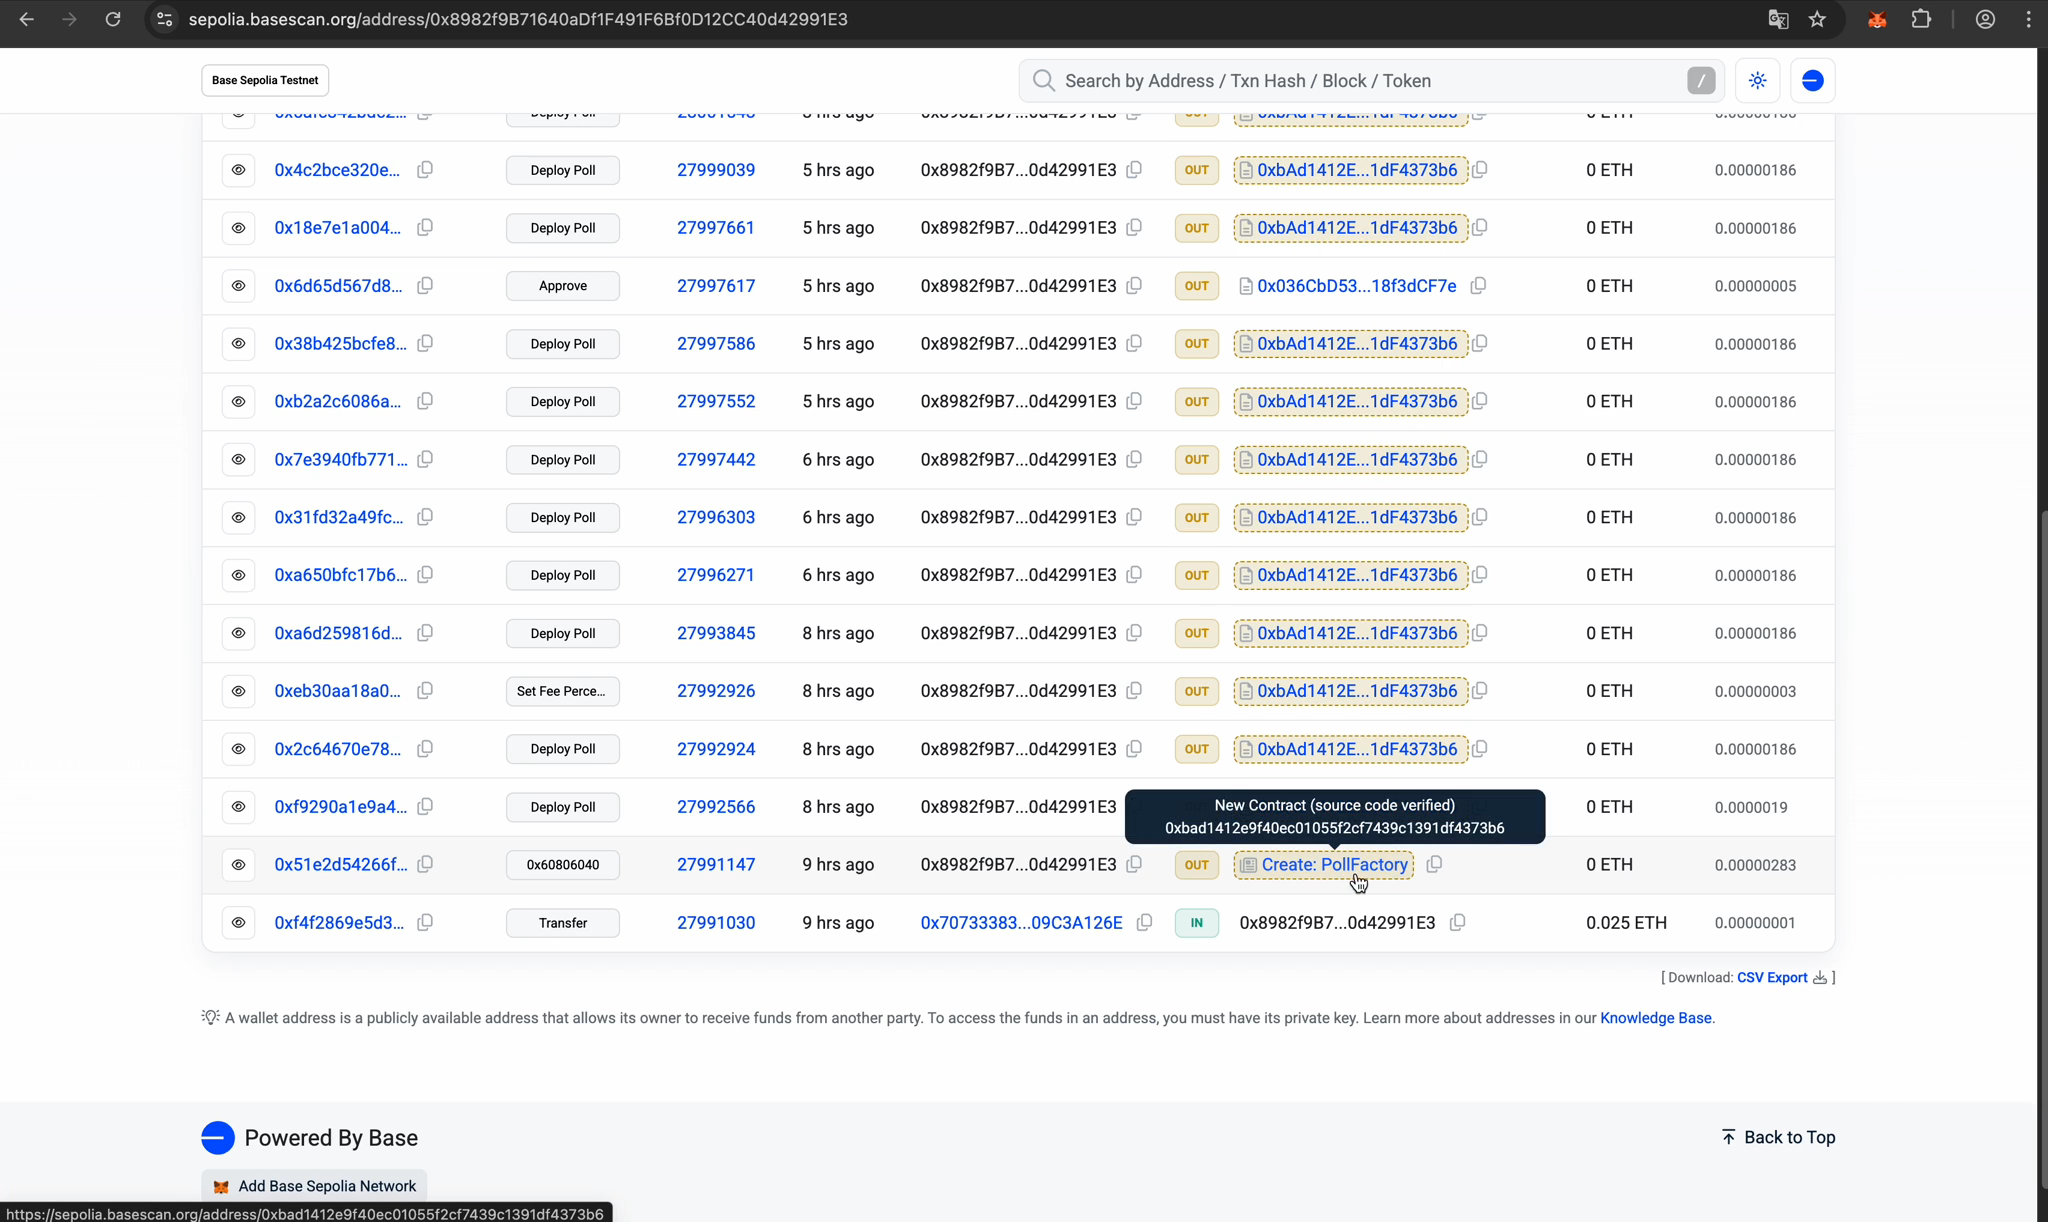Preview transaction 0x4c2bce320e with eye icon

[238, 170]
